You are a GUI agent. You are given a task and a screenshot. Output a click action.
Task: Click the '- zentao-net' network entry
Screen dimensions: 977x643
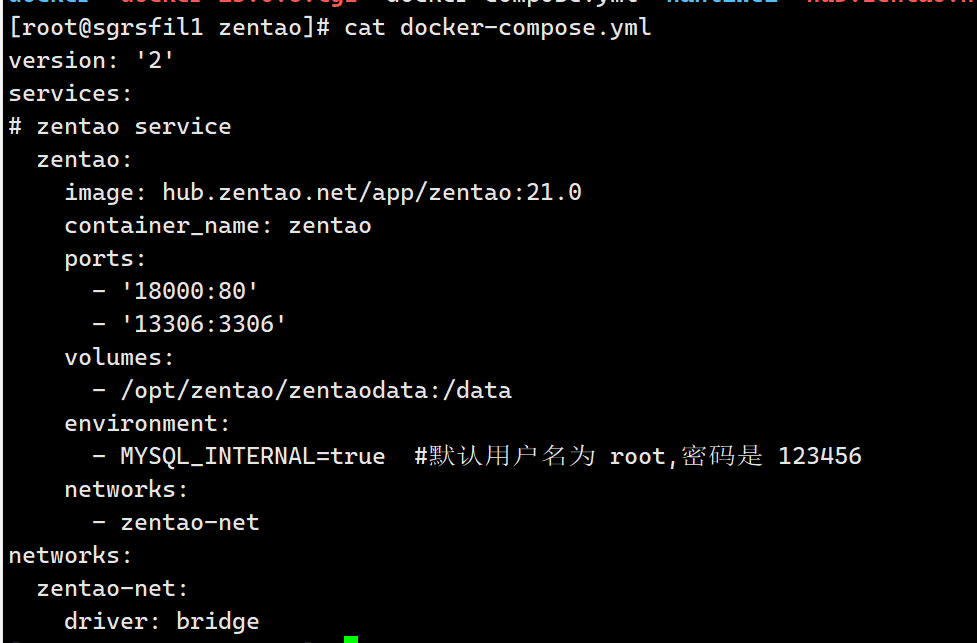coord(176,522)
